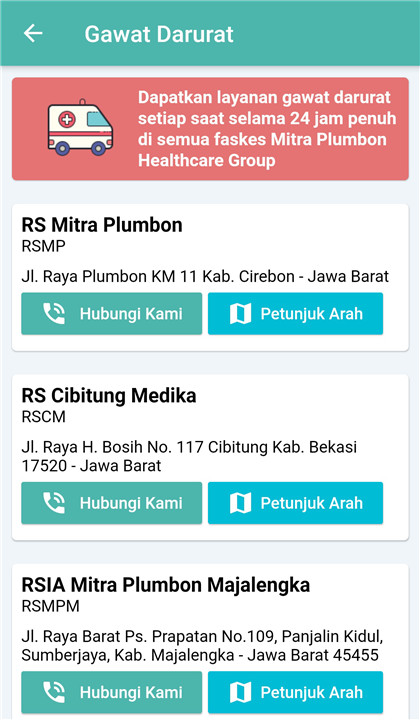
Task: Tap phone icon for RS Cibitung Medika
Action: tap(54, 503)
